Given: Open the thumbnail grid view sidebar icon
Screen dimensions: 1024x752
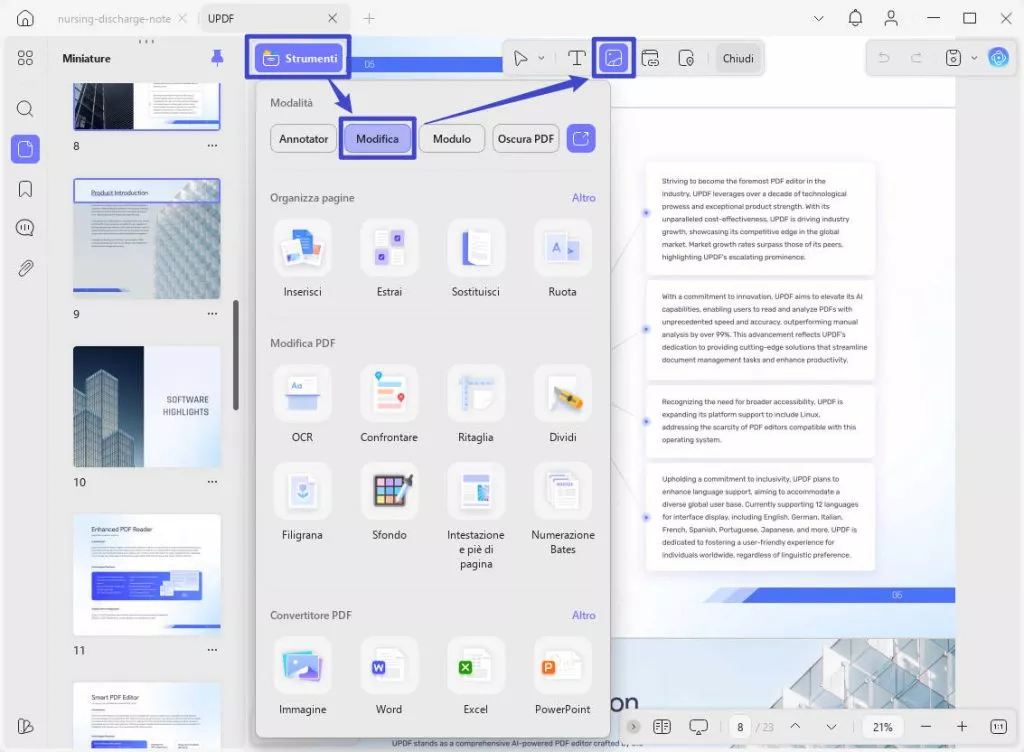Looking at the screenshot, I should (x=25, y=58).
